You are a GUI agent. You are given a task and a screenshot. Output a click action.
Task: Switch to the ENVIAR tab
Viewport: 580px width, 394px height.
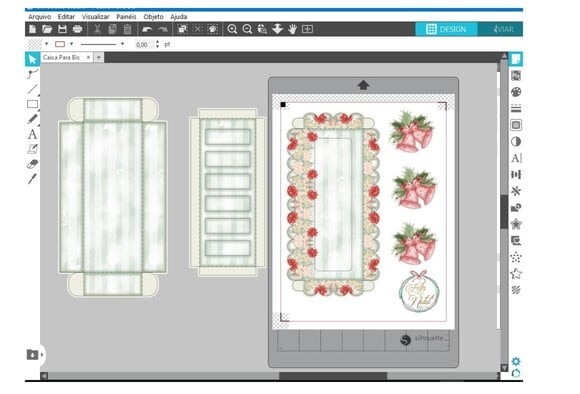500,29
